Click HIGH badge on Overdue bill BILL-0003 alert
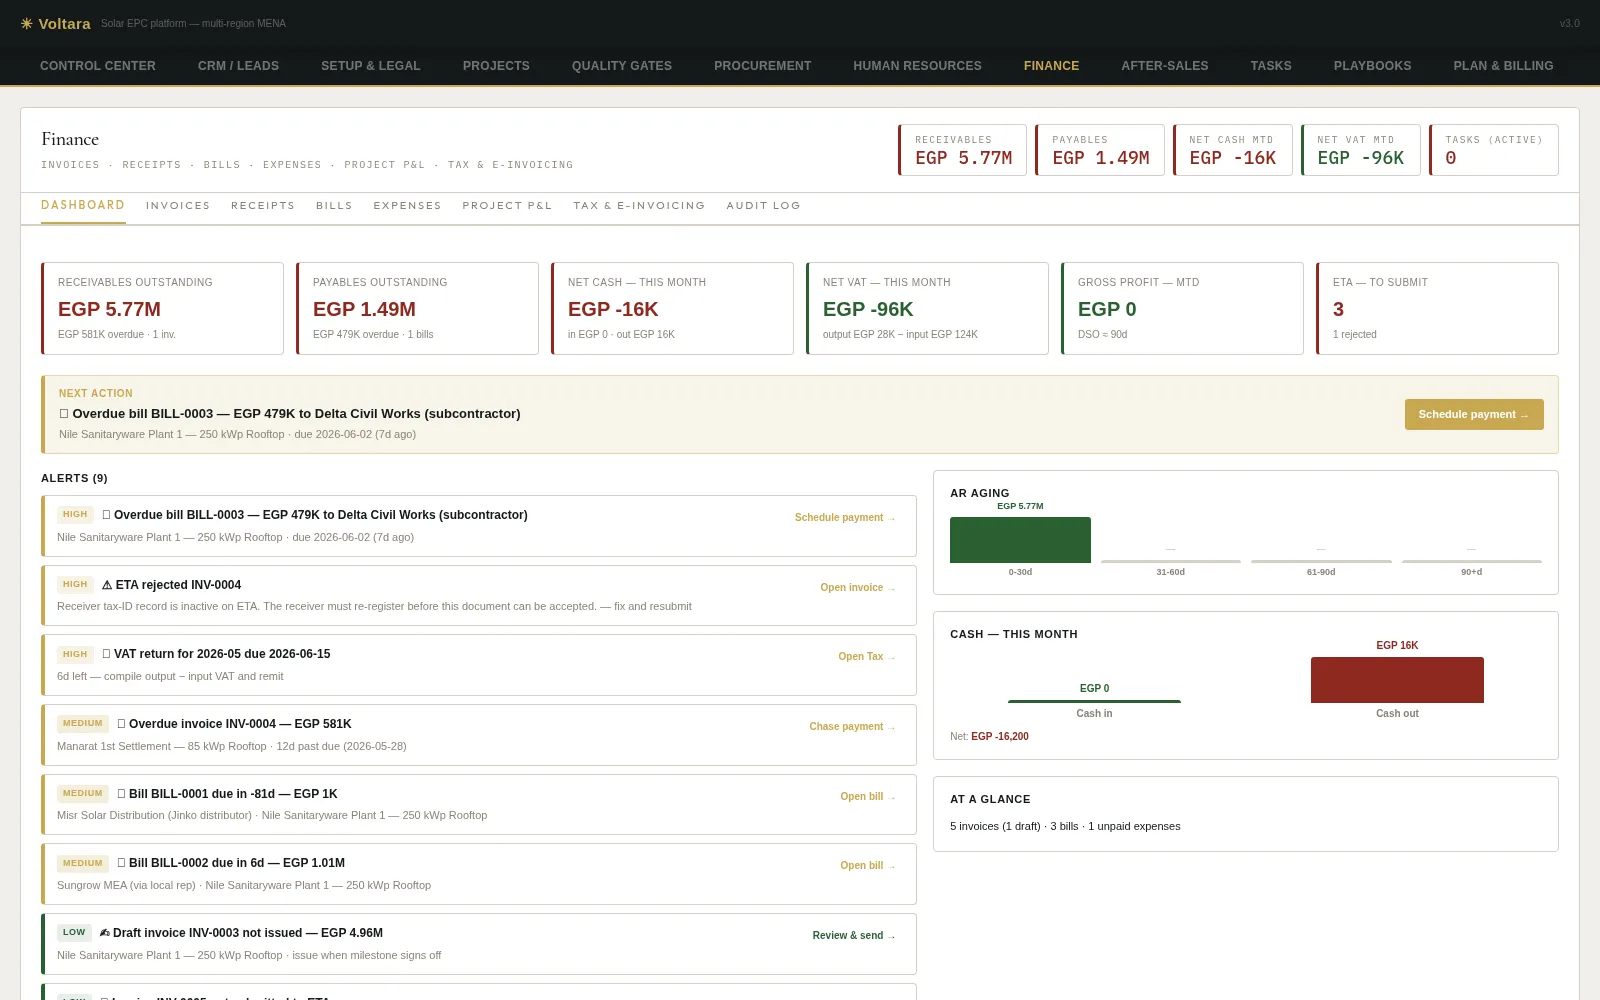The image size is (1600, 1000). [x=75, y=514]
